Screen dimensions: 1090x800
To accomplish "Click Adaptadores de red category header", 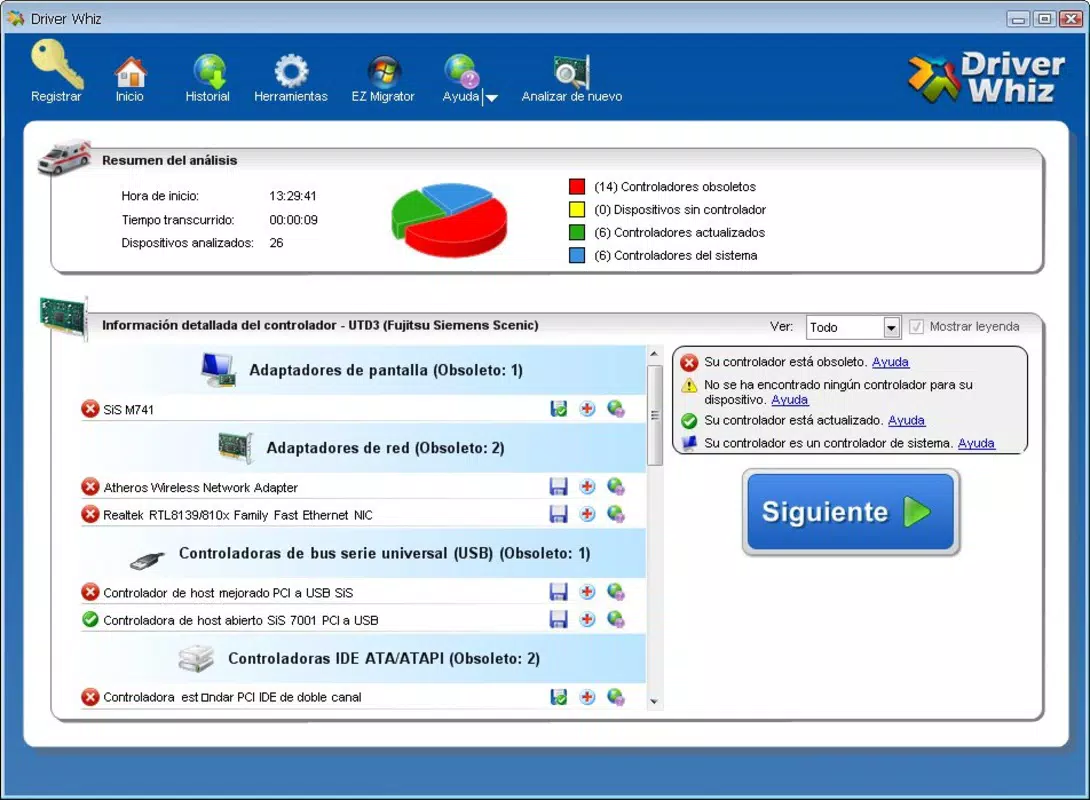I will coord(363,448).
